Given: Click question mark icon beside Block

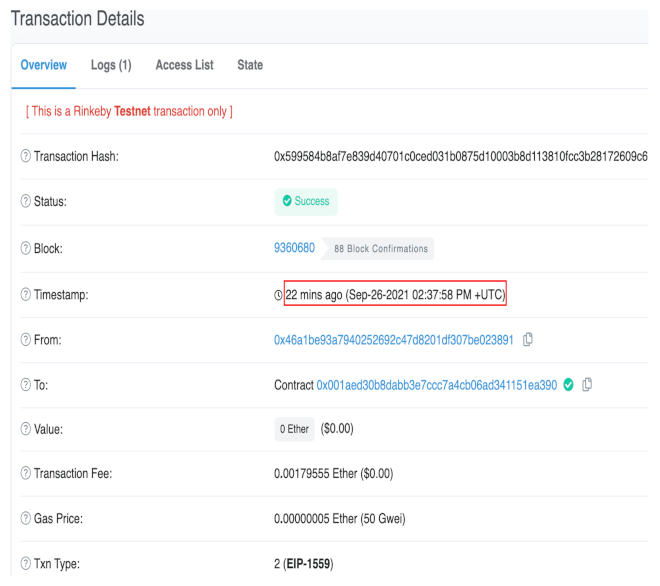Looking at the screenshot, I should [x=25, y=248].
